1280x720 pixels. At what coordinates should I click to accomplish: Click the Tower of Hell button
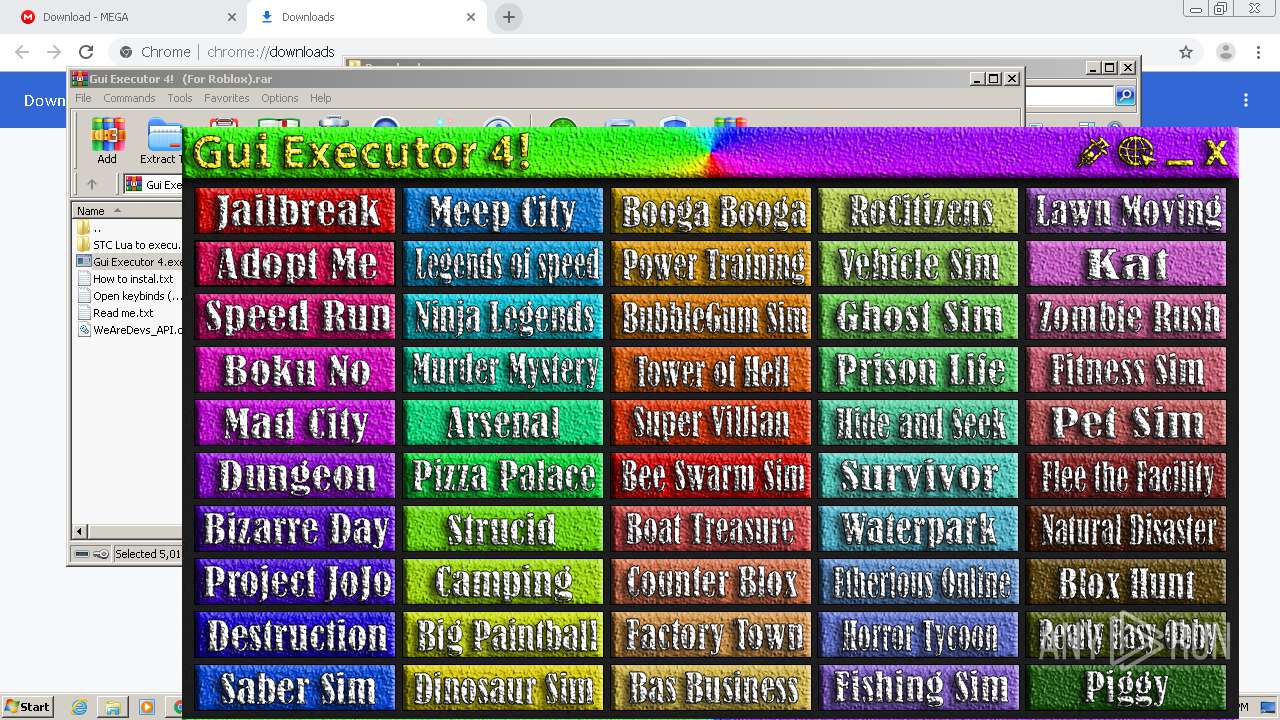(711, 370)
